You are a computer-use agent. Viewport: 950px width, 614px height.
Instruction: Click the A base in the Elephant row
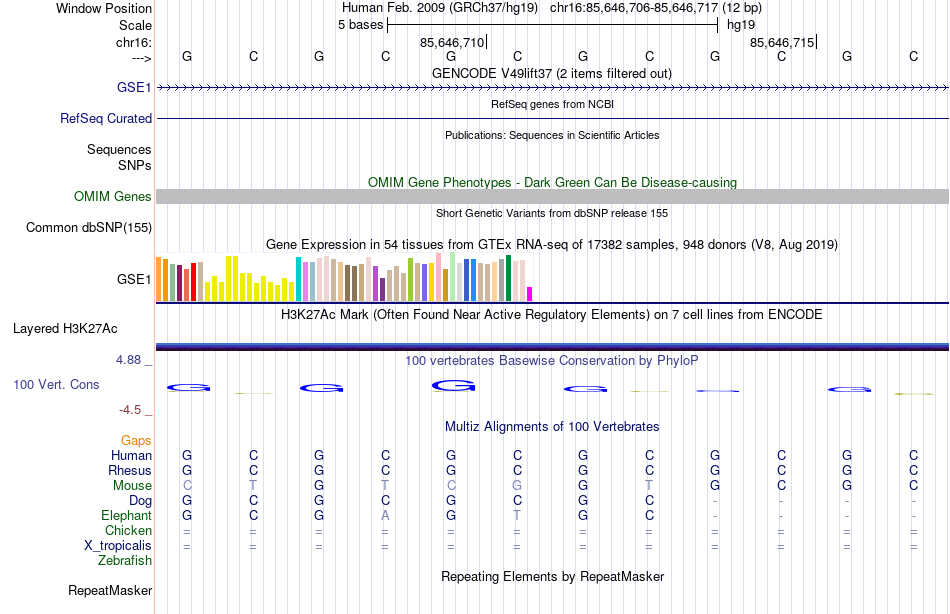[385, 515]
